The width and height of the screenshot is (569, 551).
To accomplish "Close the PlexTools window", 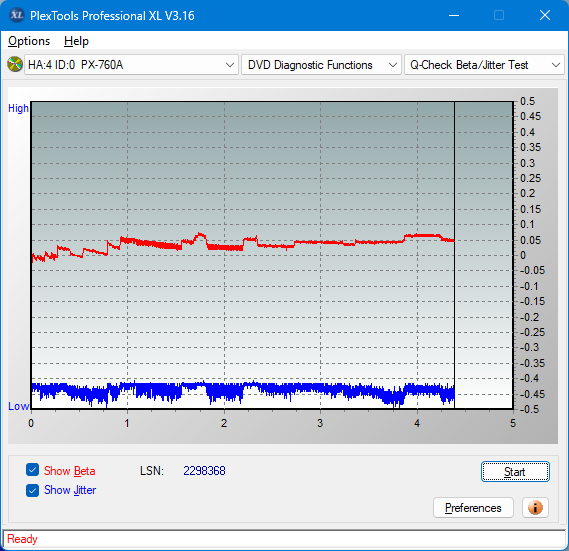I will [545, 15].
